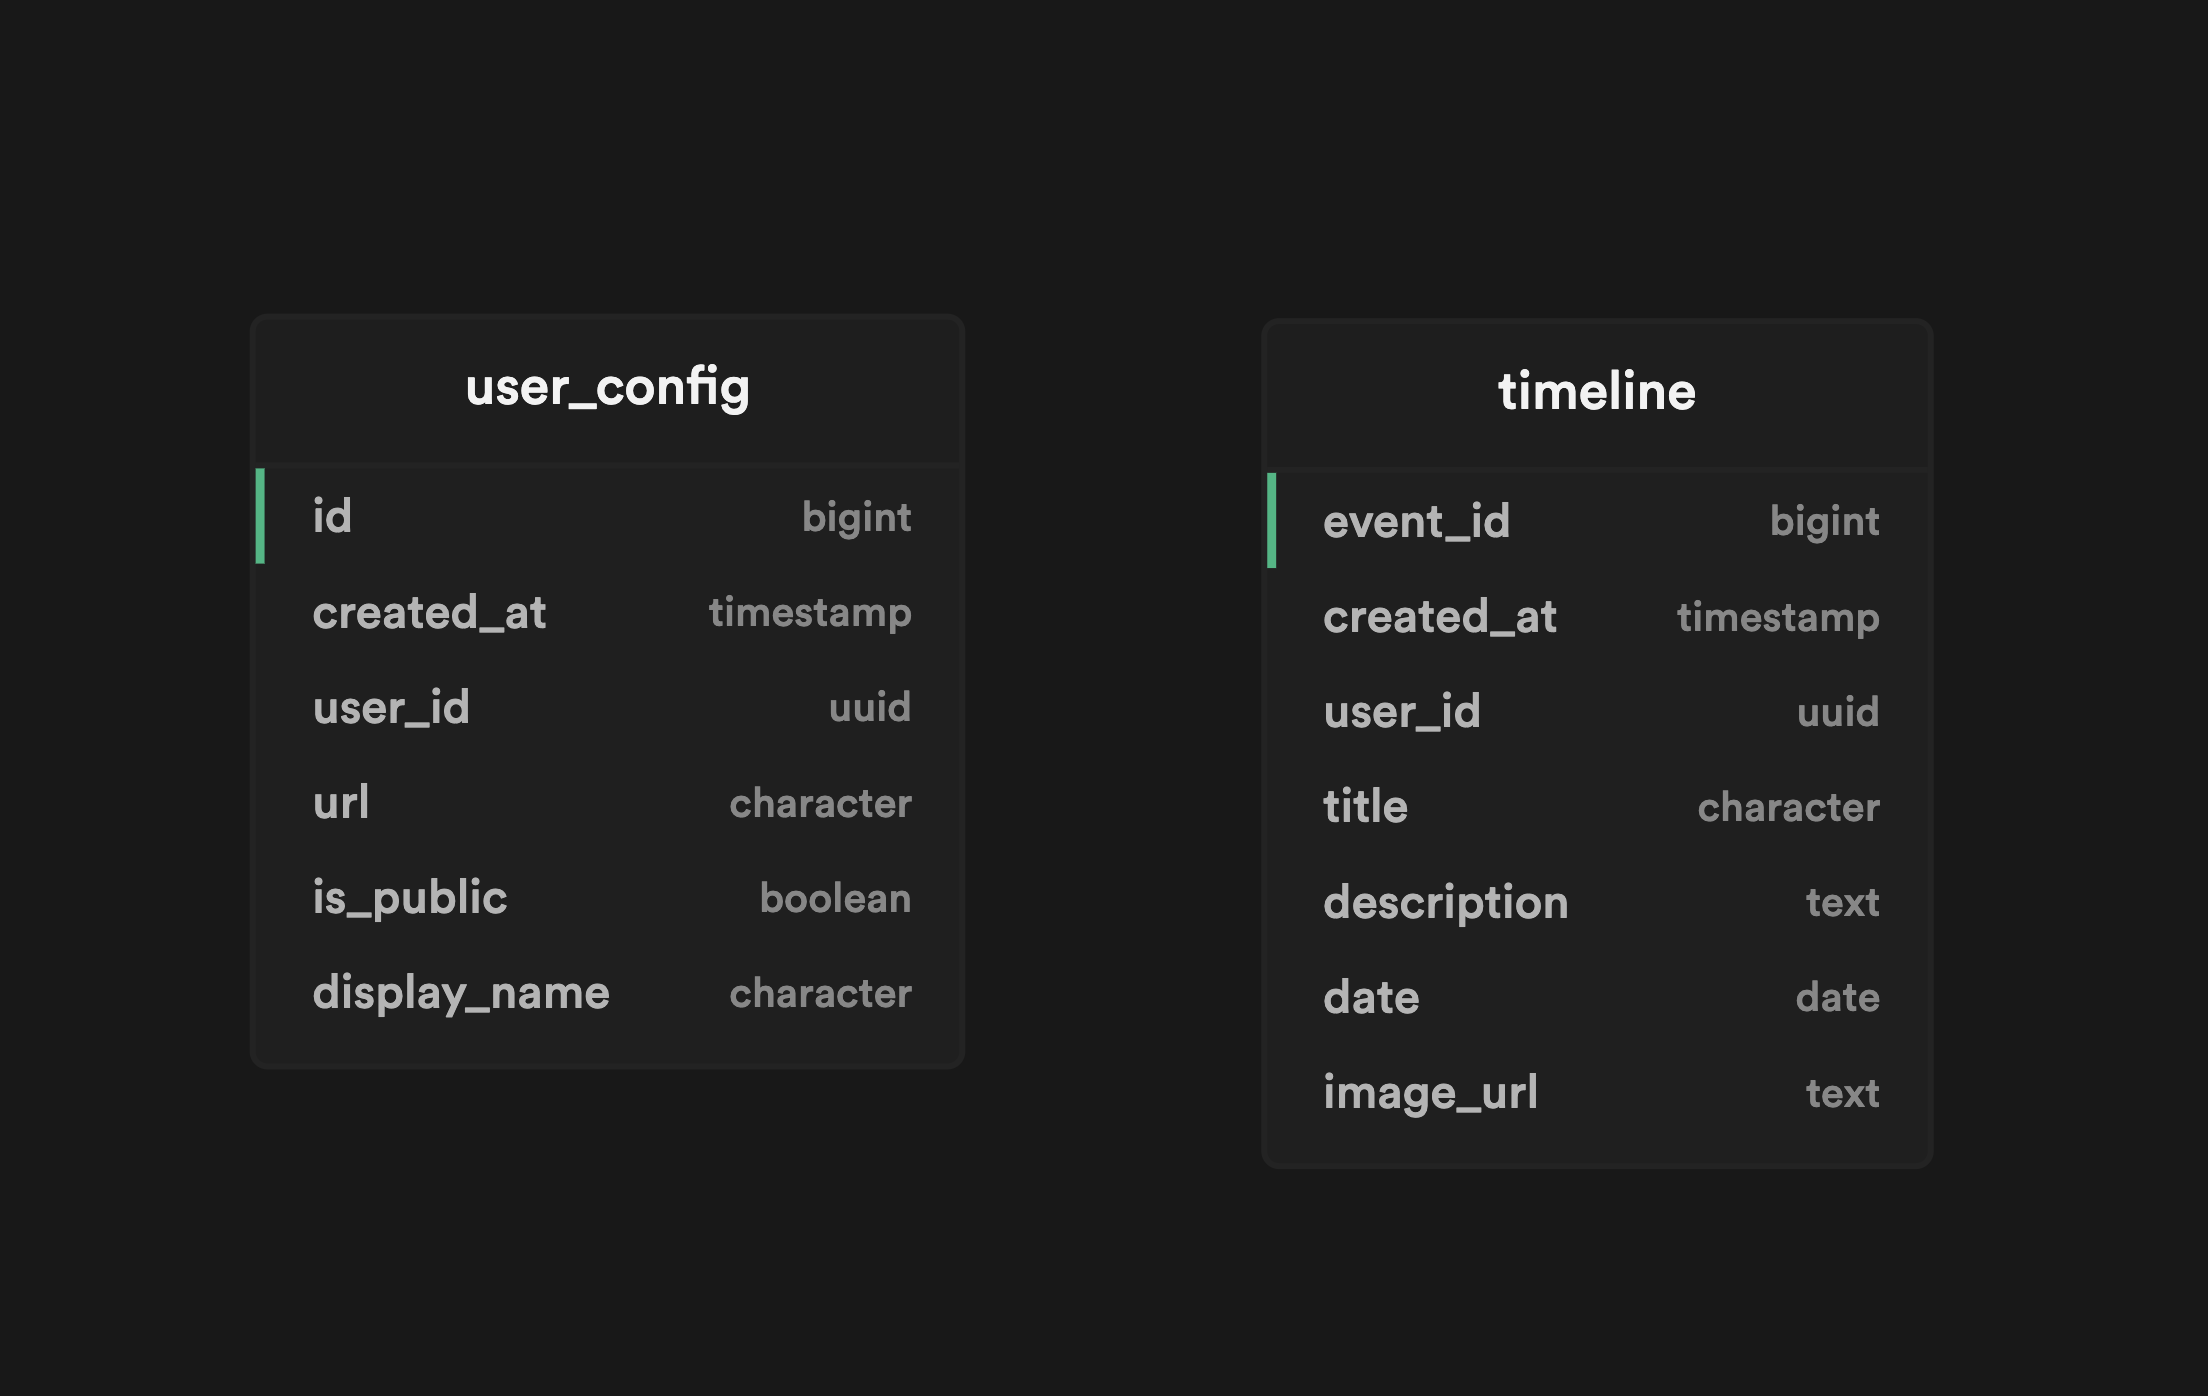Select the timeline table header

(1596, 392)
